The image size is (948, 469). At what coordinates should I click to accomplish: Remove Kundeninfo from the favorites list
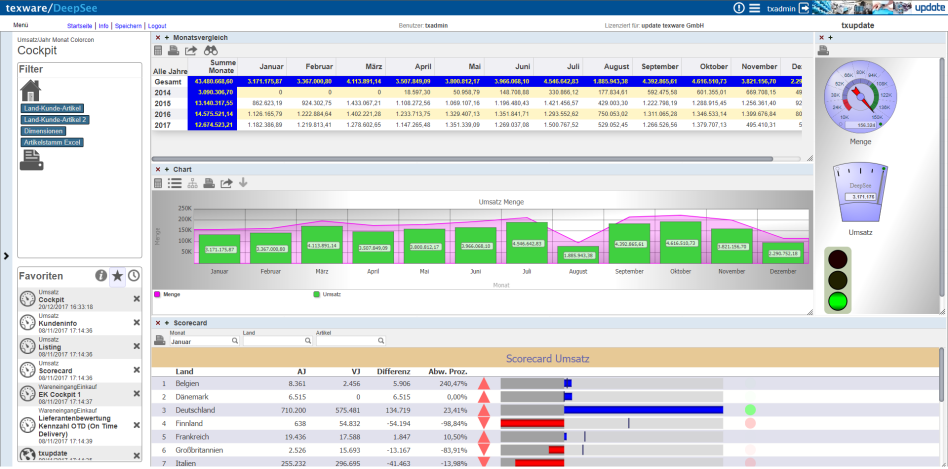point(137,322)
